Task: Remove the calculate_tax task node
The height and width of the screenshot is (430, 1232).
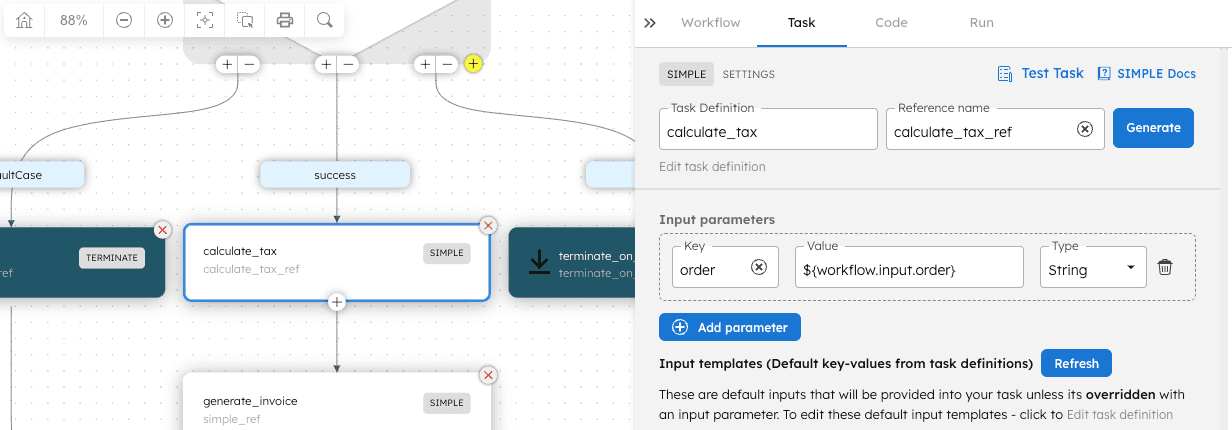Action: [488, 226]
